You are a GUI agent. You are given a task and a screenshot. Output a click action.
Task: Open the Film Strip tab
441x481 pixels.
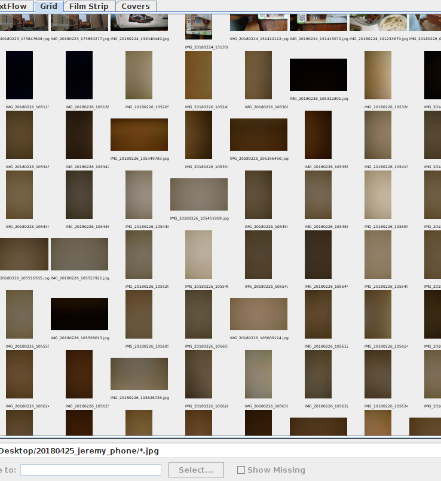pos(89,6)
